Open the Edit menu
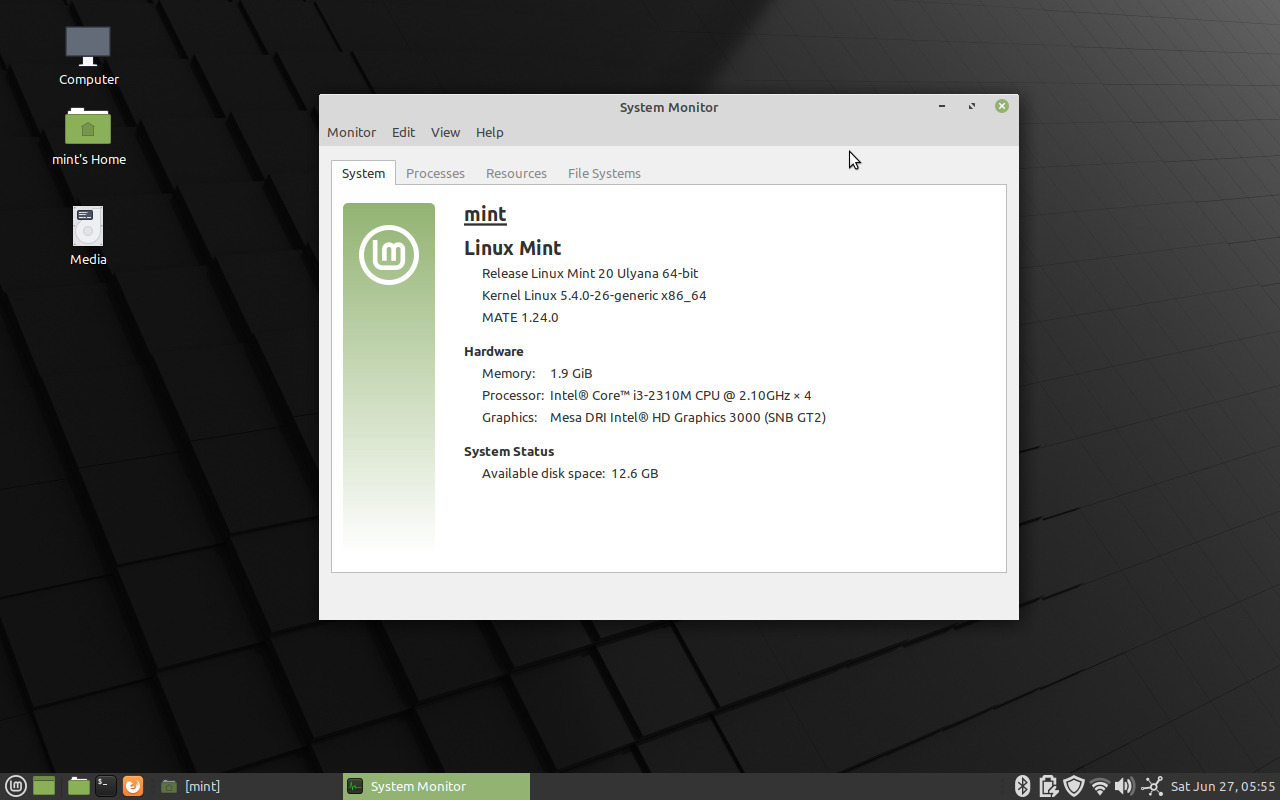The width and height of the screenshot is (1280, 800). 403,132
